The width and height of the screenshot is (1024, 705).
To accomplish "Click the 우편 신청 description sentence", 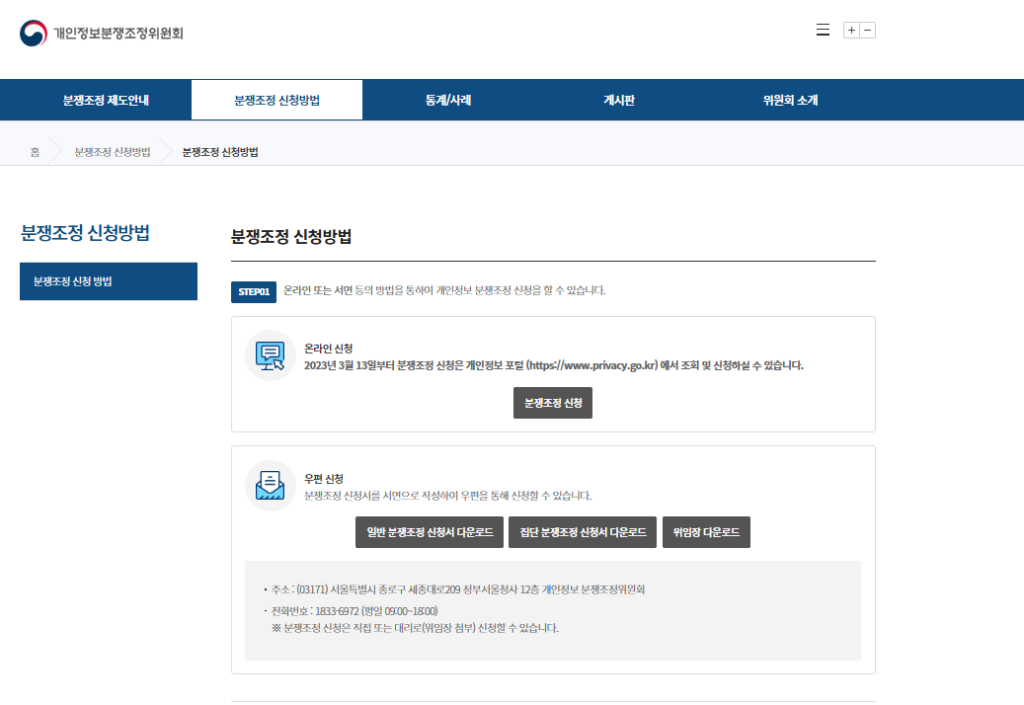I will click(448, 496).
